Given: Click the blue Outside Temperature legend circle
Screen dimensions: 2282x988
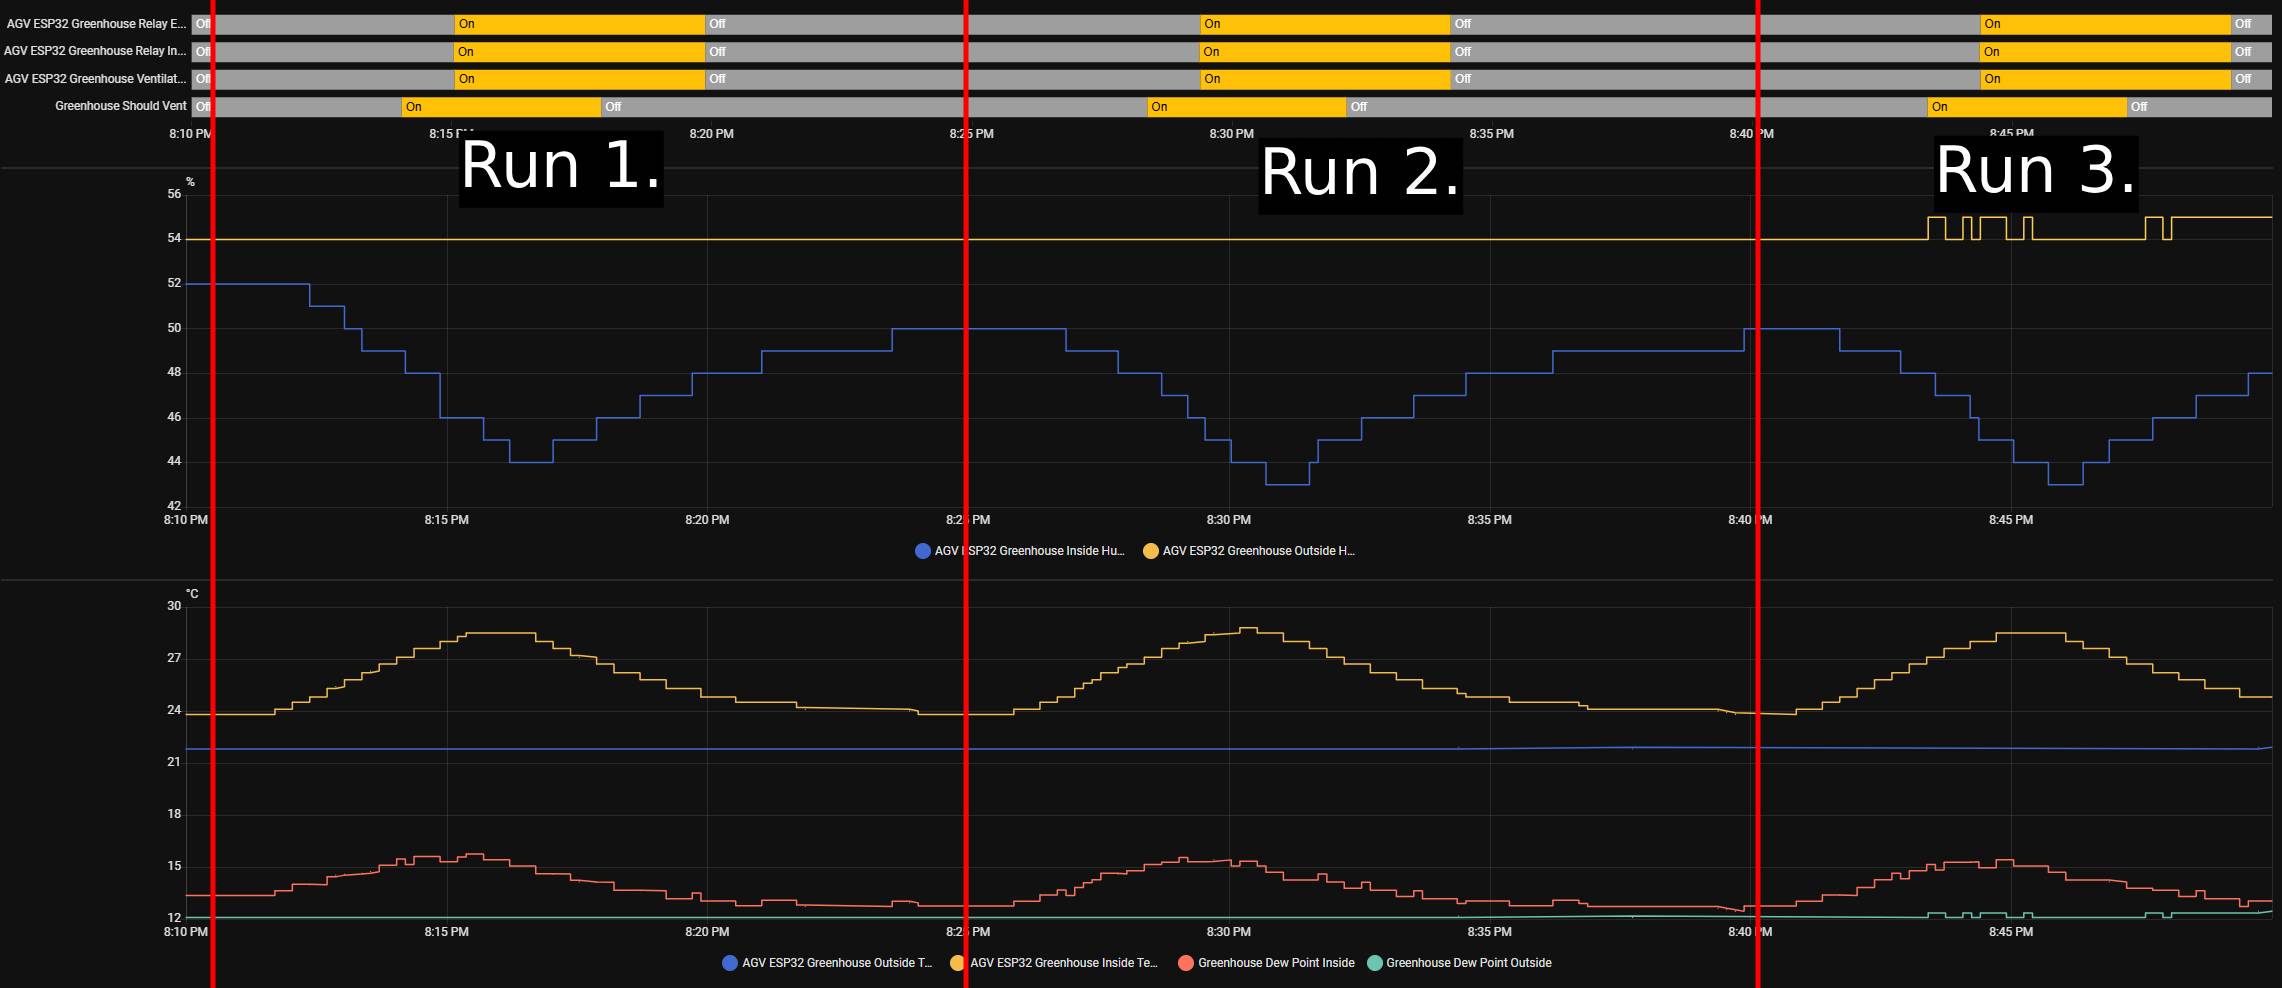Looking at the screenshot, I should click(x=730, y=963).
